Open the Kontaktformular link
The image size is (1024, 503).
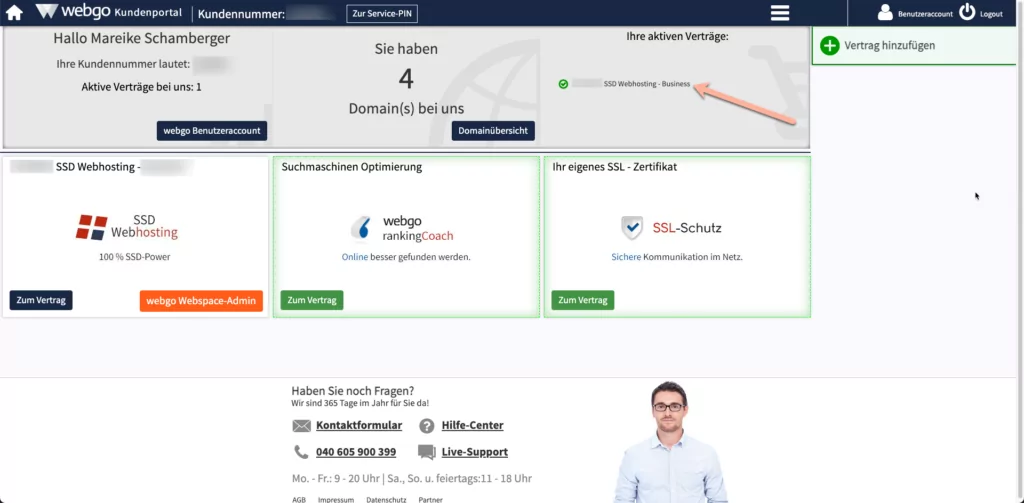[x=359, y=426]
